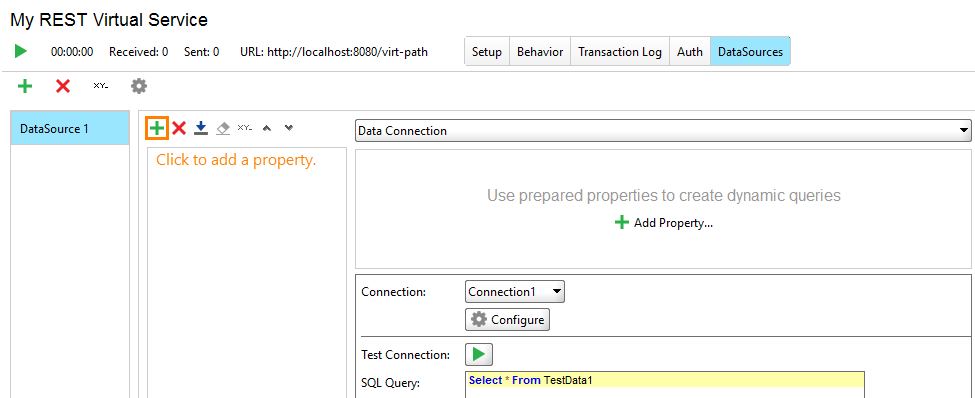Select the DataSources tab
Image resolution: width=975 pixels, height=398 pixels.
(x=751, y=52)
